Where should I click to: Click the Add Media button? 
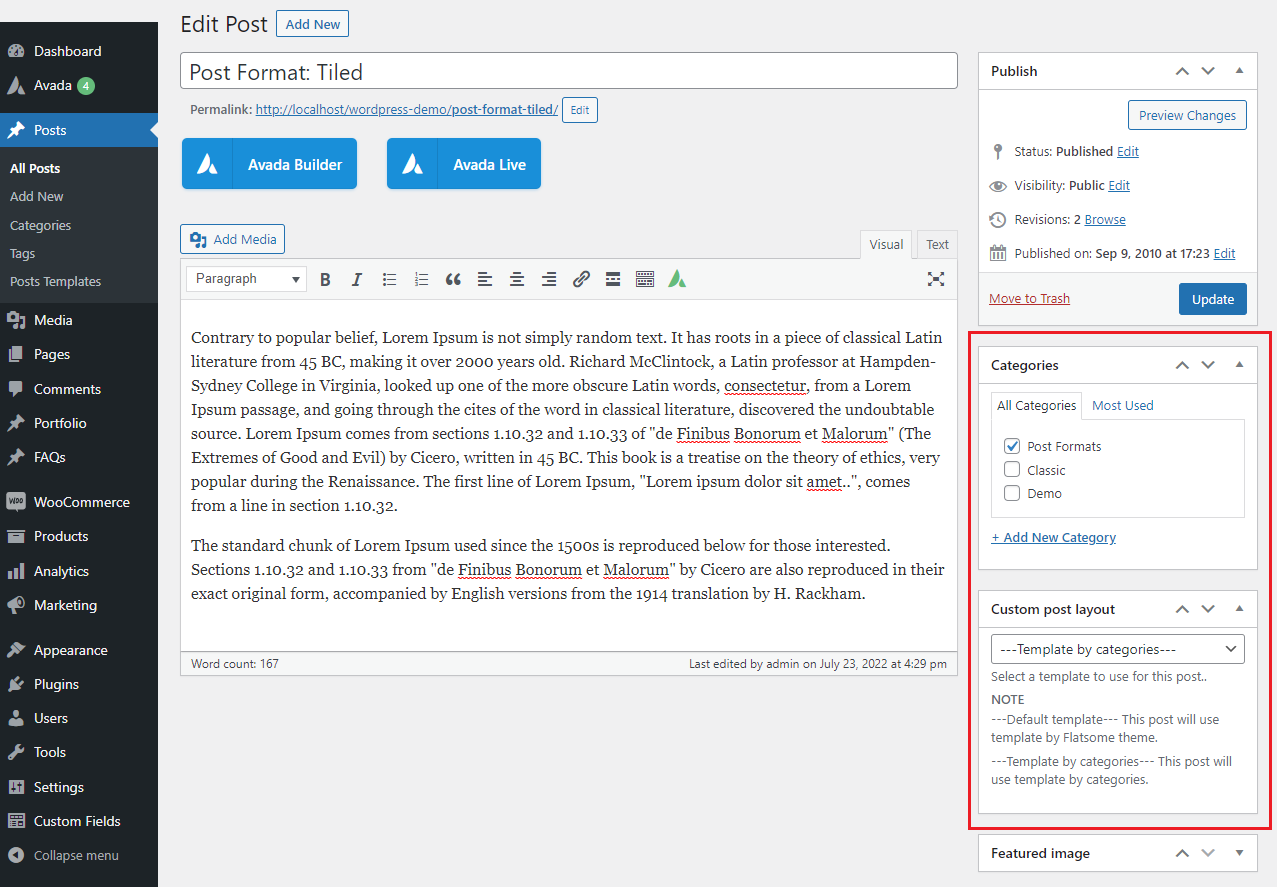coord(233,239)
